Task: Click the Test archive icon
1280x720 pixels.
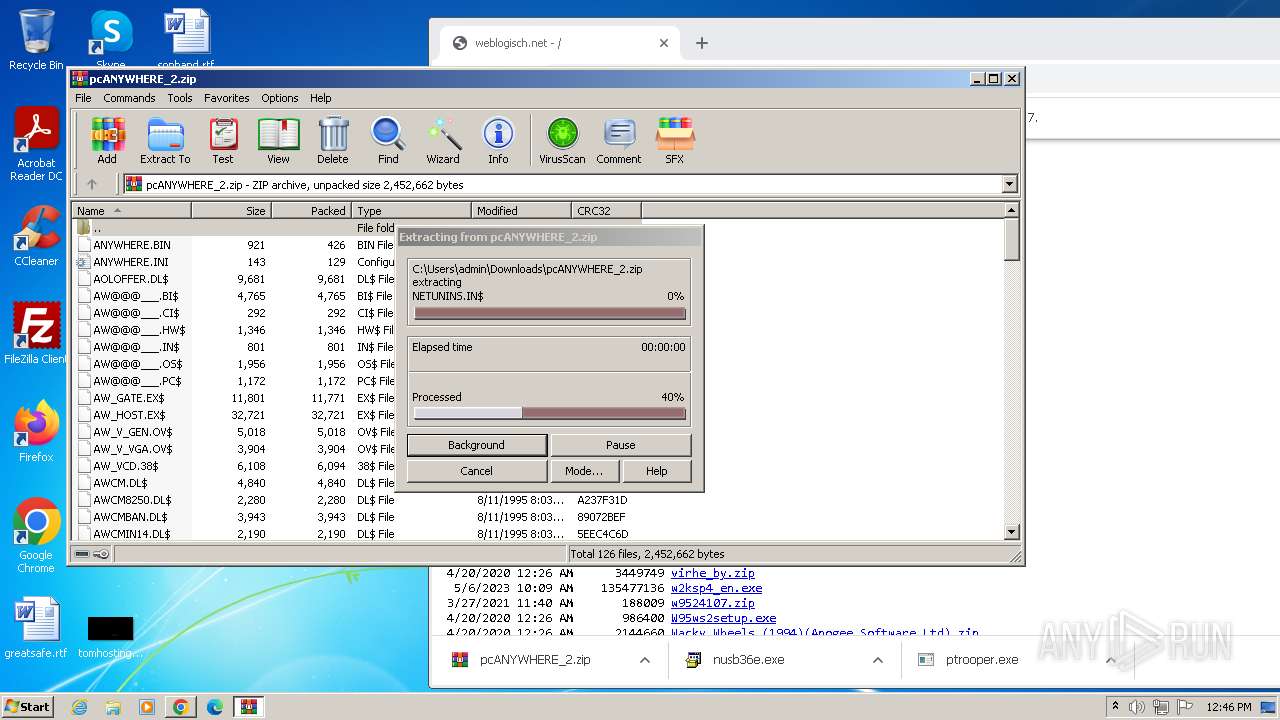Action: (223, 140)
